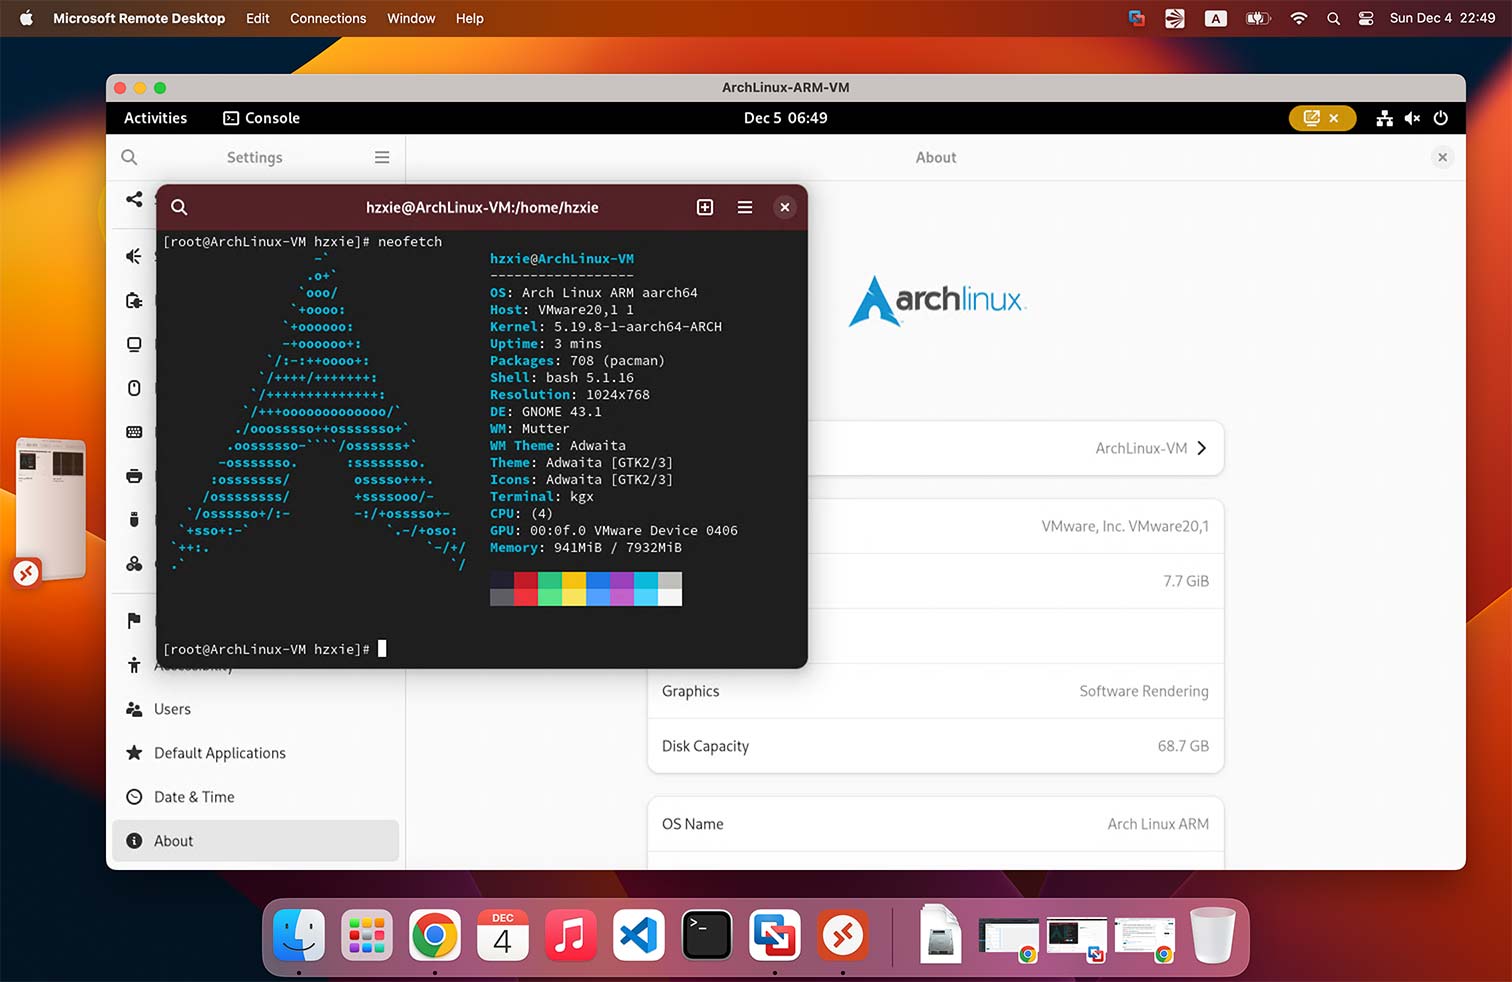Close the Settings About window
The width and height of the screenshot is (1512, 982).
(x=1442, y=157)
